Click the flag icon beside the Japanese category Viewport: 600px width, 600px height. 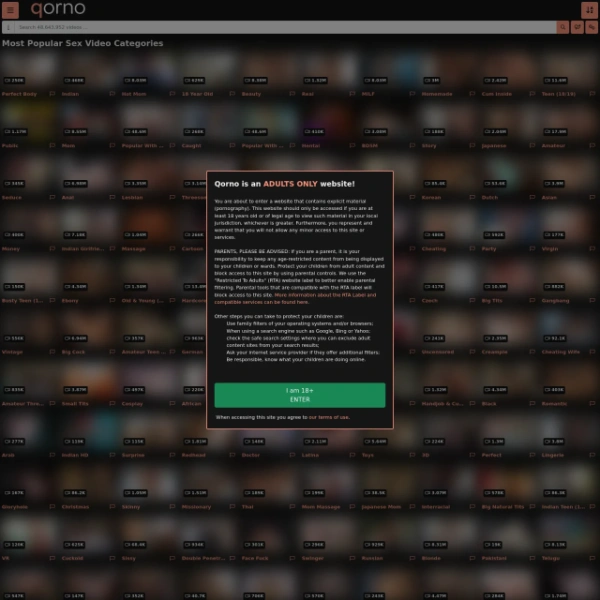(532, 145)
